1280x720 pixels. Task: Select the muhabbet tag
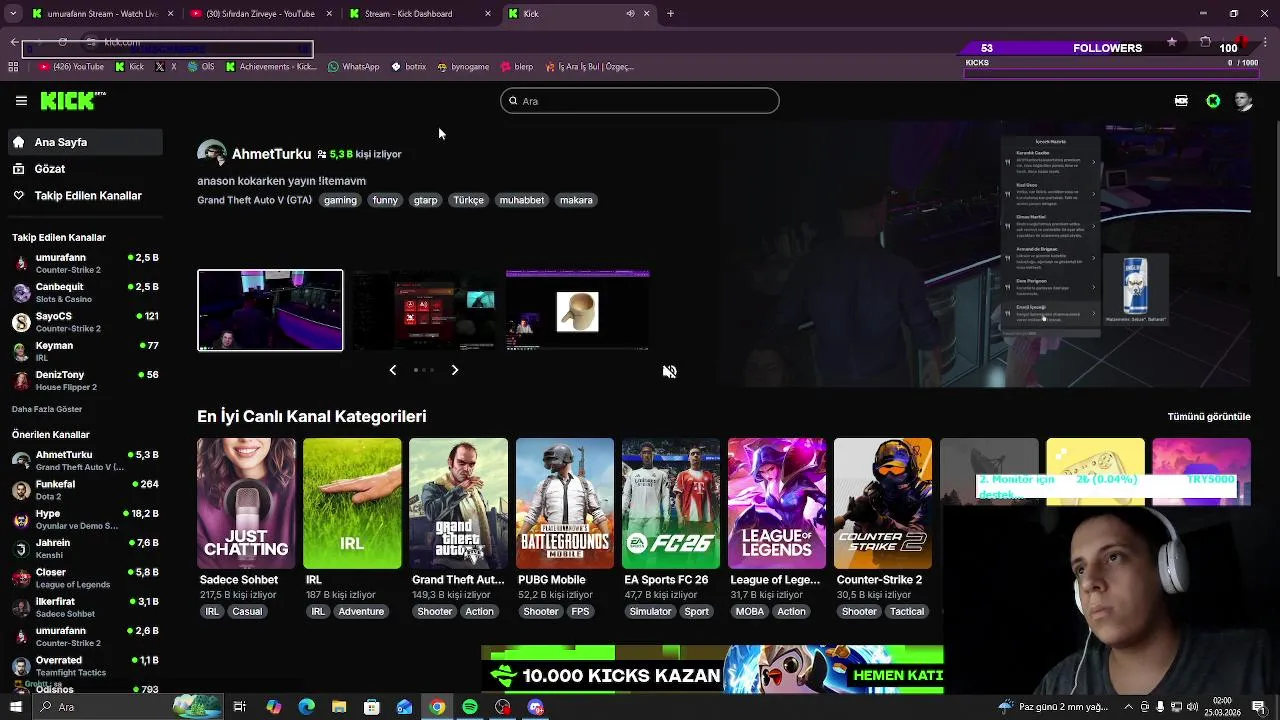(522, 200)
